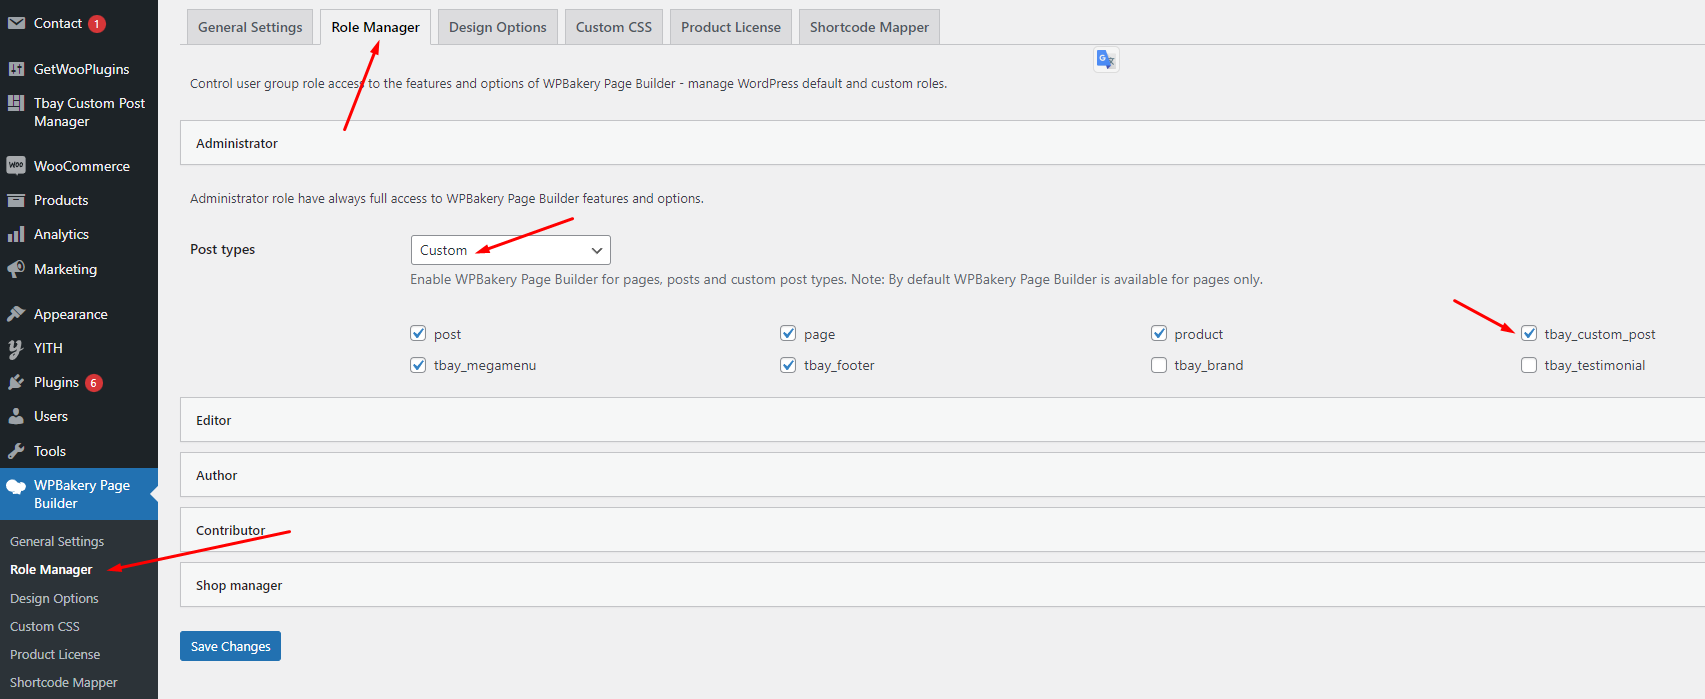Open Role Manager in the sidebar submenu
Screen dimensions: 1705x699
51,569
